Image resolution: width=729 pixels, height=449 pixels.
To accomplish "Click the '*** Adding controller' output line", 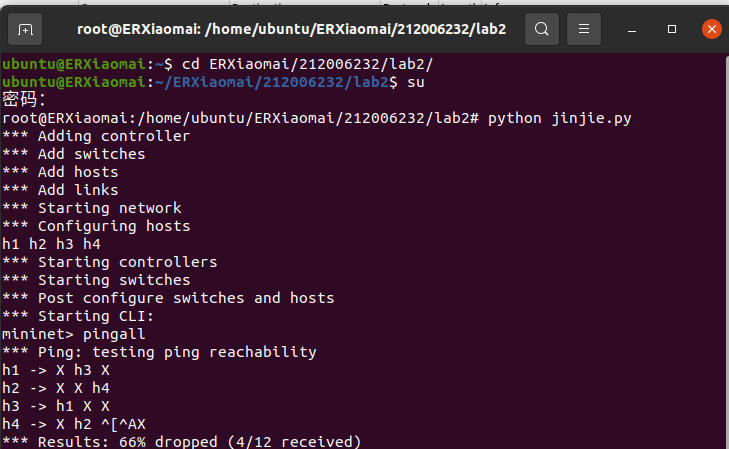I will click(x=96, y=136).
